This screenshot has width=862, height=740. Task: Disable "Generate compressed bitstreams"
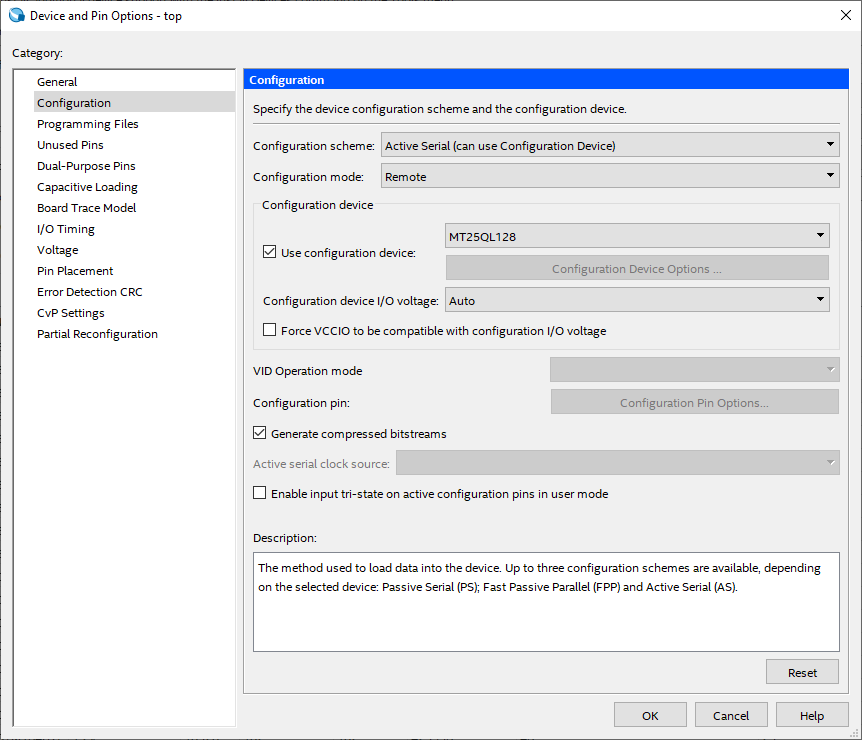(x=260, y=432)
